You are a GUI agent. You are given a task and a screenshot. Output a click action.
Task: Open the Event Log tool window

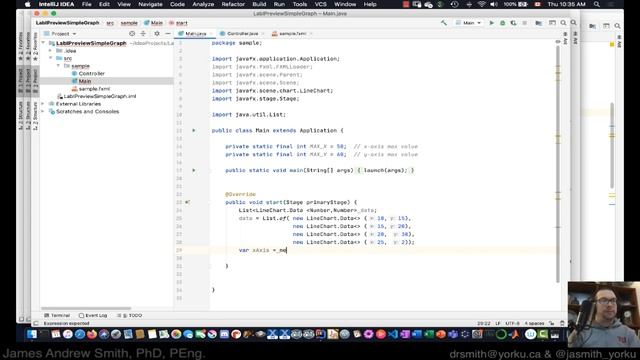93,316
